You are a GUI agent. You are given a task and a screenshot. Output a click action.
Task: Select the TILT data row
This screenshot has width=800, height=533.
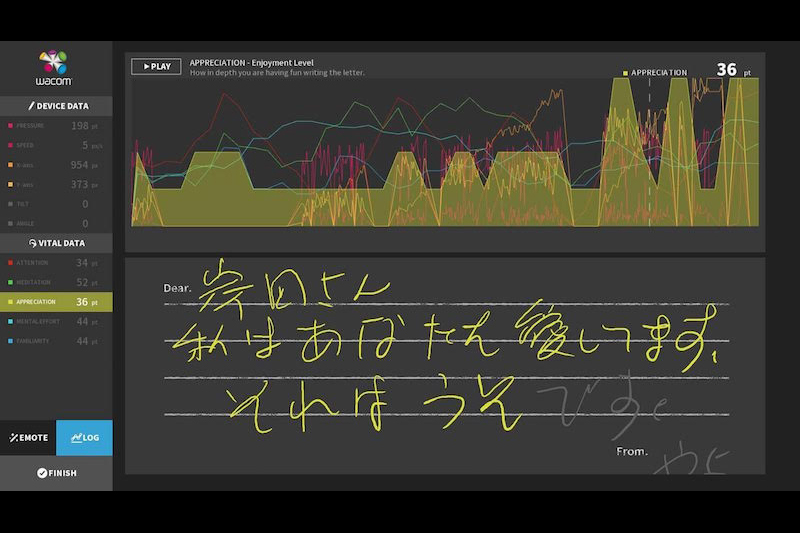pos(56,204)
